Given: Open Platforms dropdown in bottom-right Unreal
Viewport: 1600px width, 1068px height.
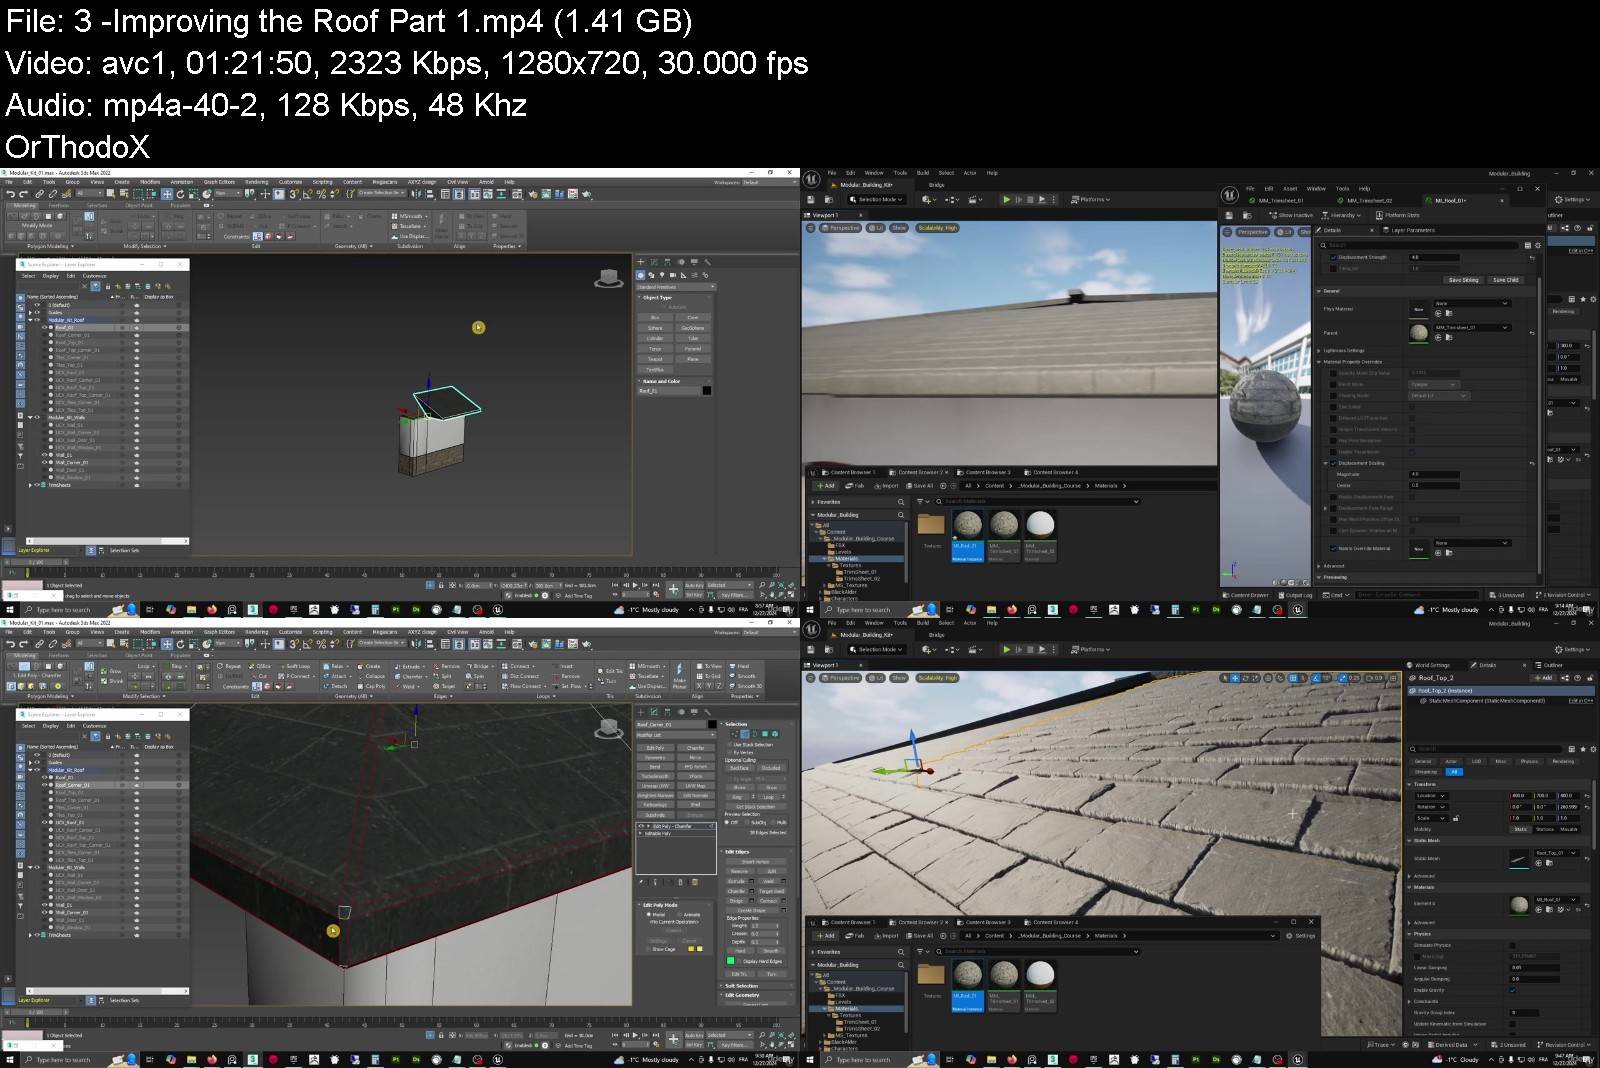Looking at the screenshot, I should [x=1091, y=649].
